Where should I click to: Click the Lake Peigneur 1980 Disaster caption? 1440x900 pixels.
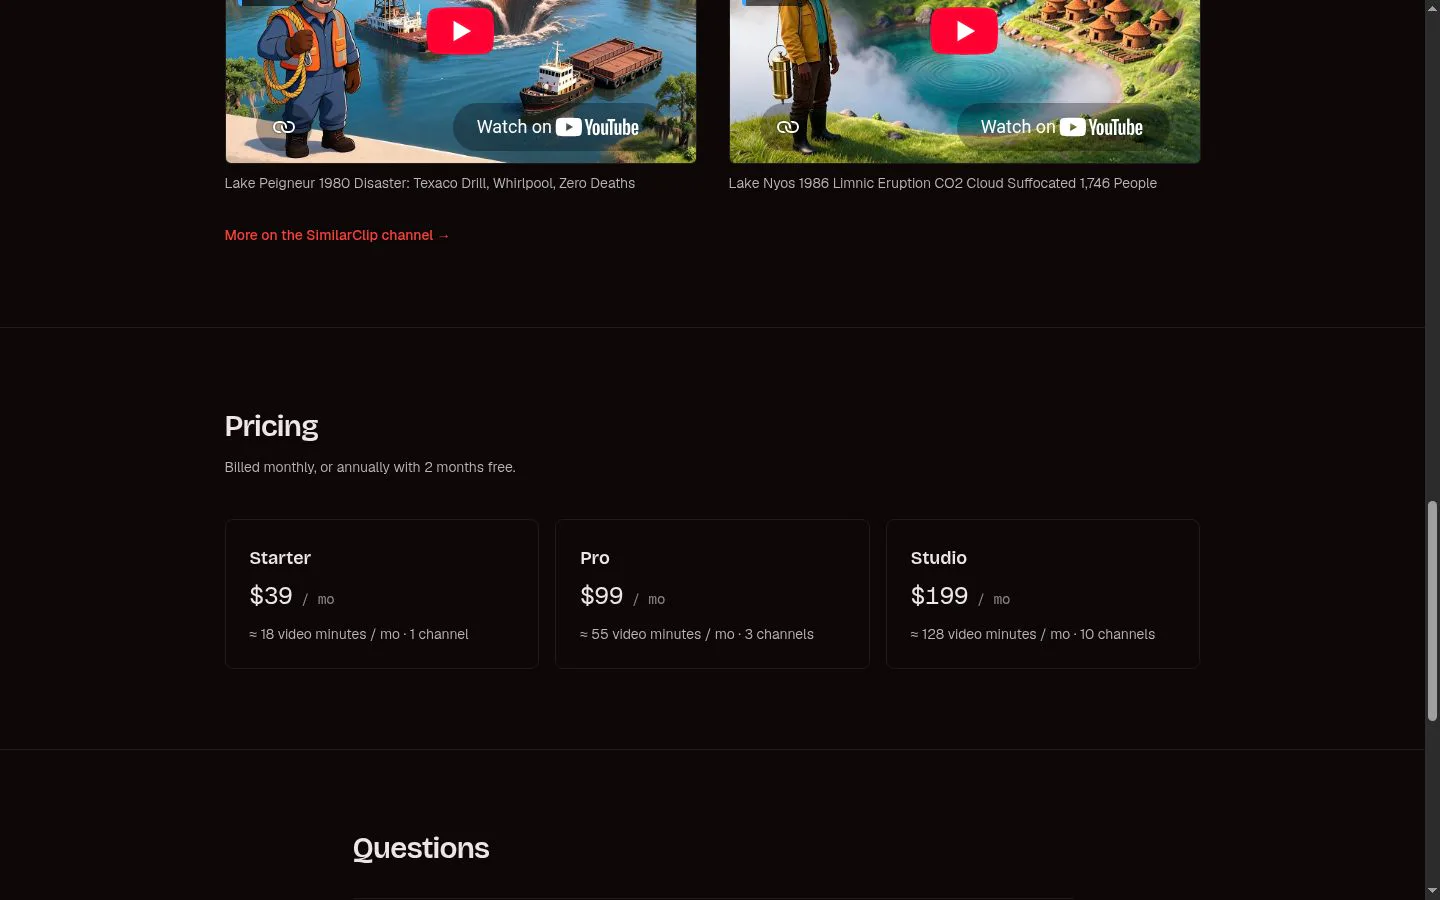430,183
